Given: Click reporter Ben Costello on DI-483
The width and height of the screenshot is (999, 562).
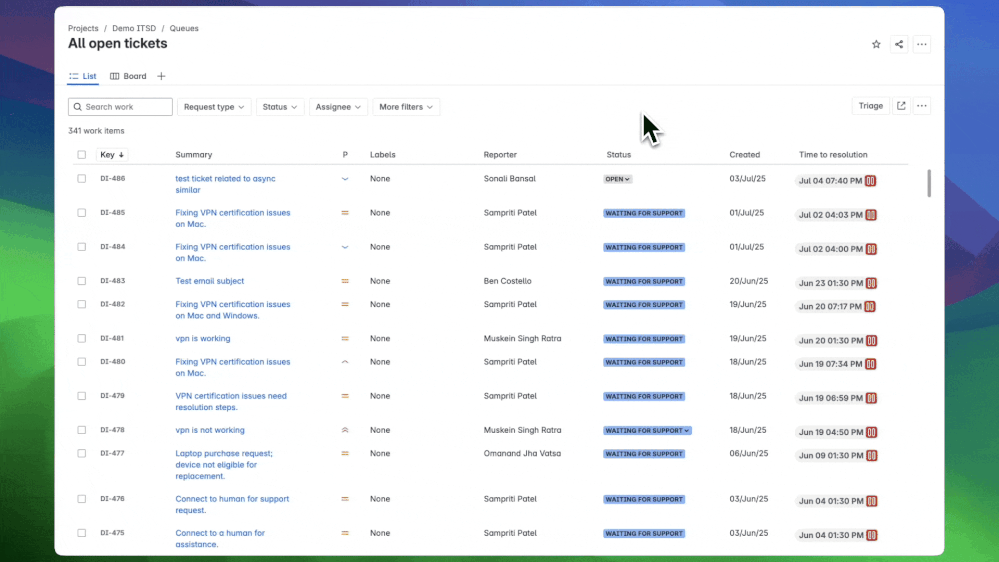Looking at the screenshot, I should (x=507, y=281).
